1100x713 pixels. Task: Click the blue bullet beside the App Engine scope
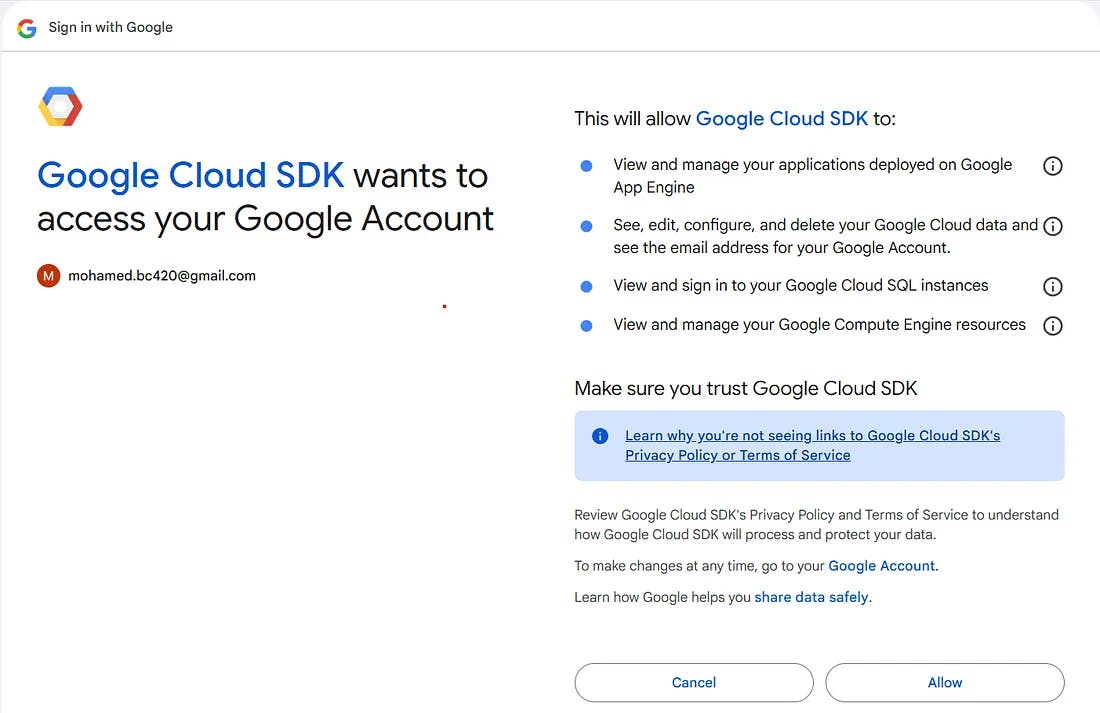tap(586, 168)
